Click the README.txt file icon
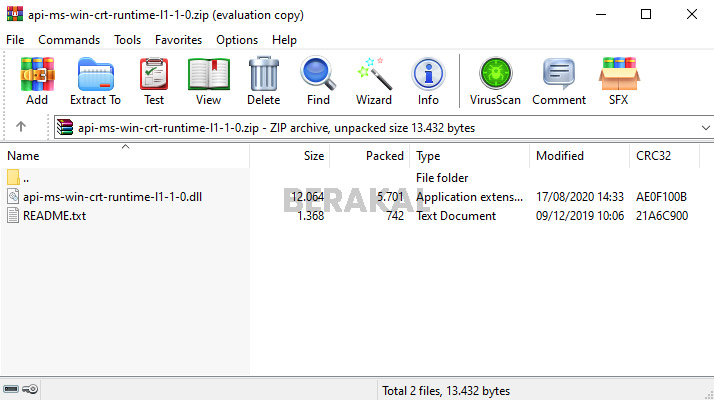The width and height of the screenshot is (714, 400). click(13, 215)
